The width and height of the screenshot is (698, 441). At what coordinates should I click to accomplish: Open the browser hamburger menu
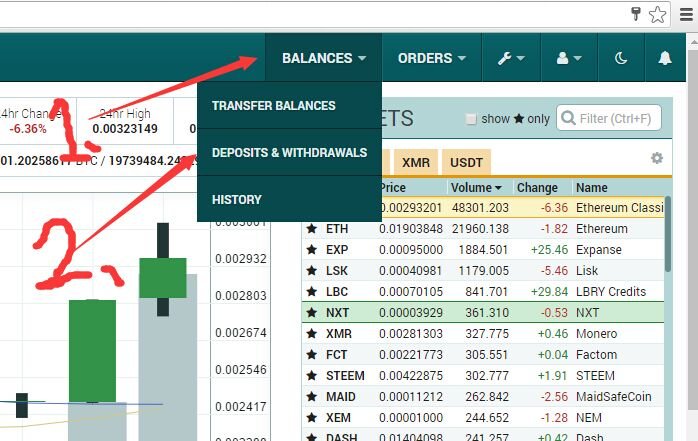click(x=686, y=15)
